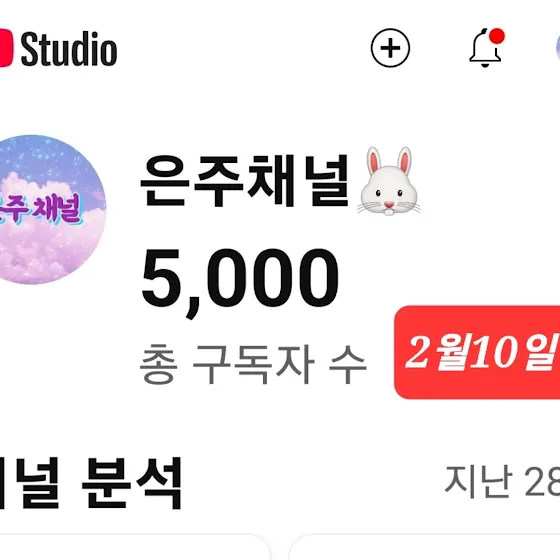Screen dimensions: 560x560
Task: Click the purple 채널 text inside avatar
Action: 57,210
